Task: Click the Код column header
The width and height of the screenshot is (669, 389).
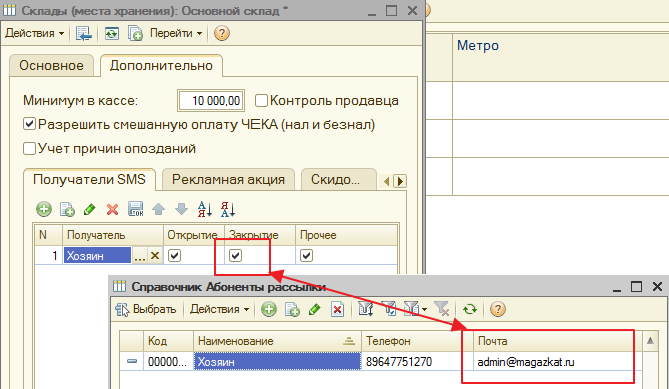Action: click(168, 341)
